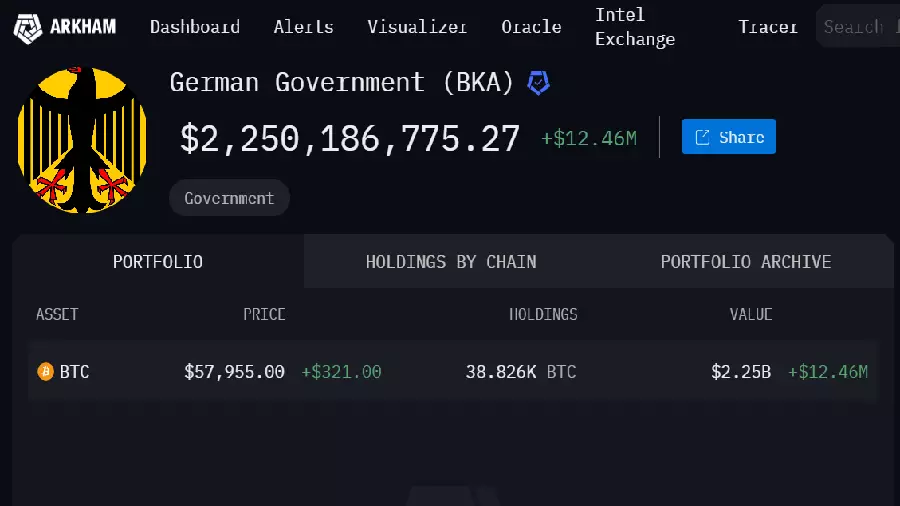Image resolution: width=900 pixels, height=506 pixels.
Task: Open Intel Exchange
Action: 635,27
